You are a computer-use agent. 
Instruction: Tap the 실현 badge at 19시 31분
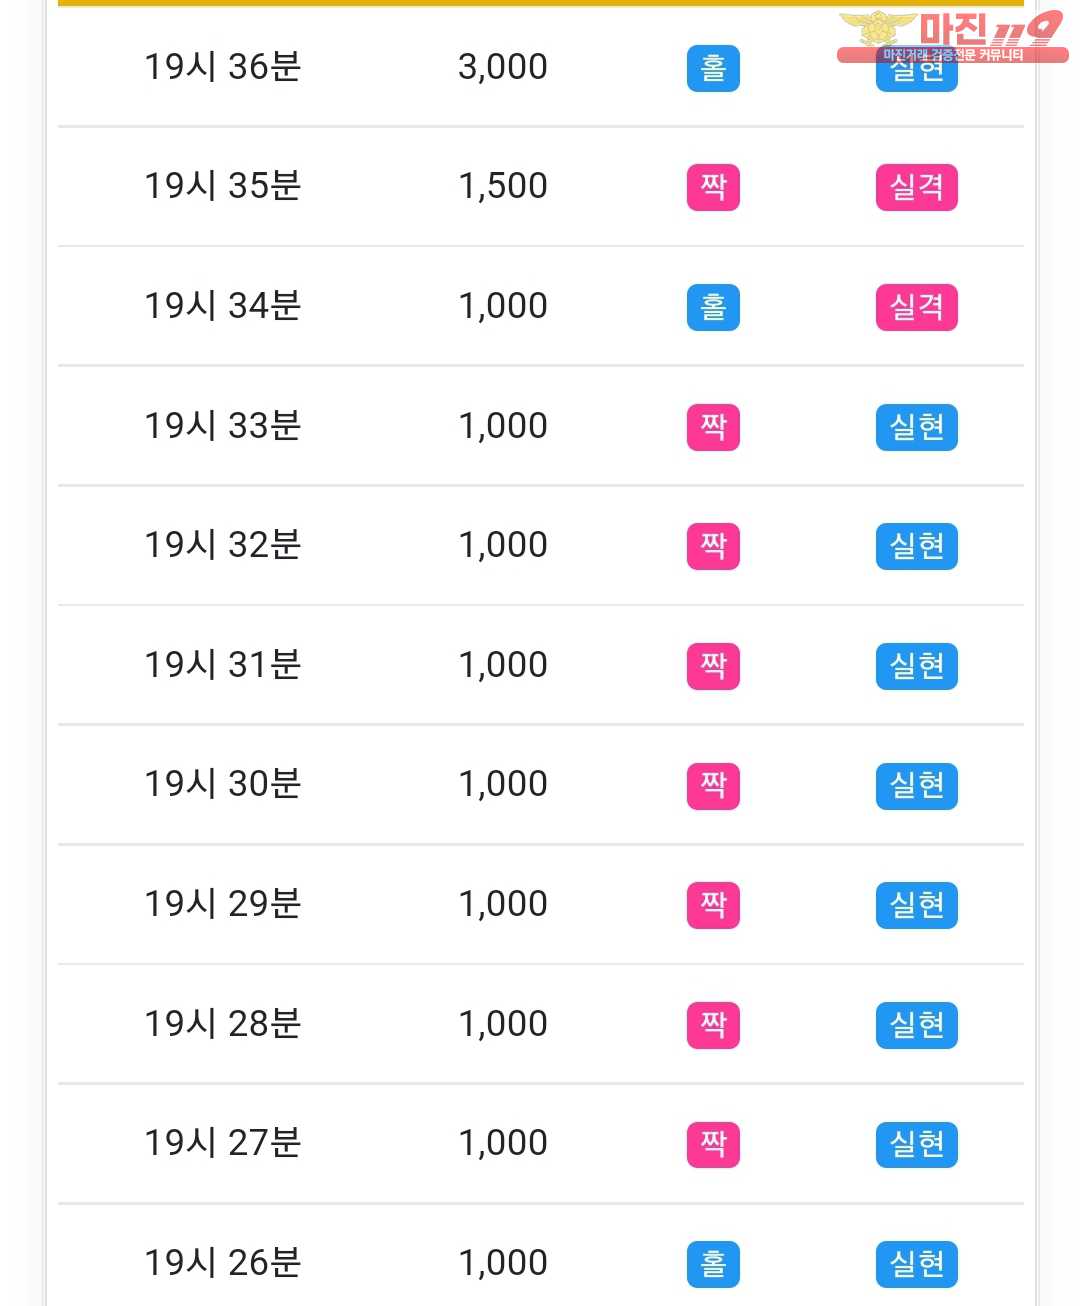pyautogui.click(x=917, y=666)
